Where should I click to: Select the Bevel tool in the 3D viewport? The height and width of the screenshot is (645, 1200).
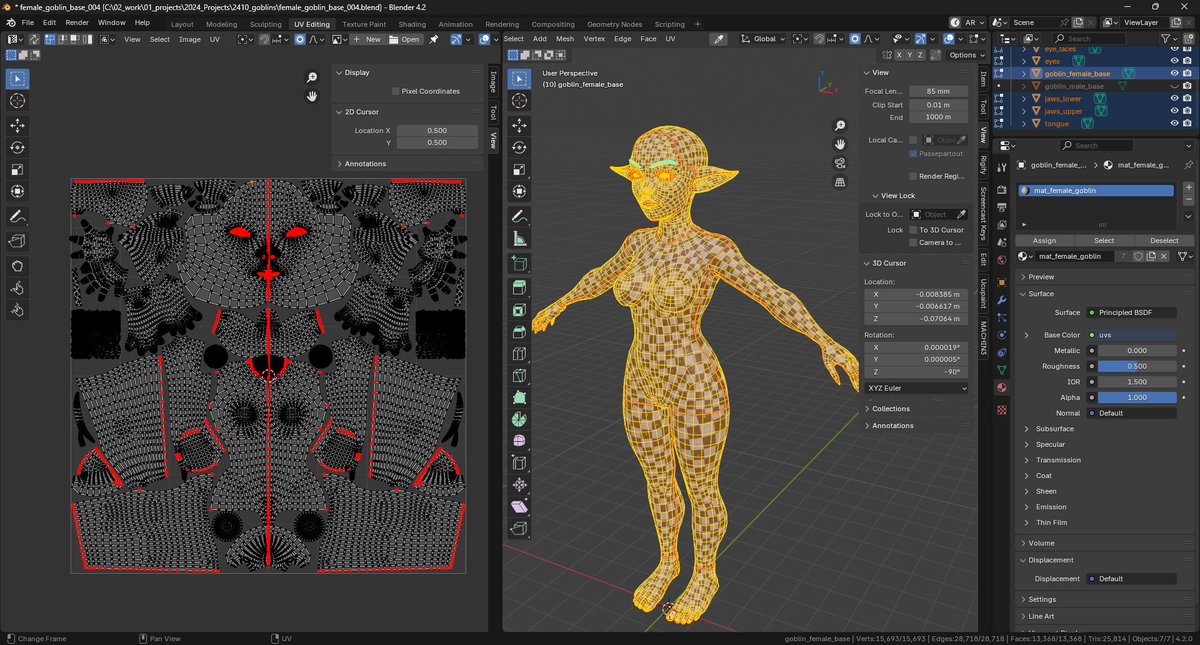tap(519, 332)
